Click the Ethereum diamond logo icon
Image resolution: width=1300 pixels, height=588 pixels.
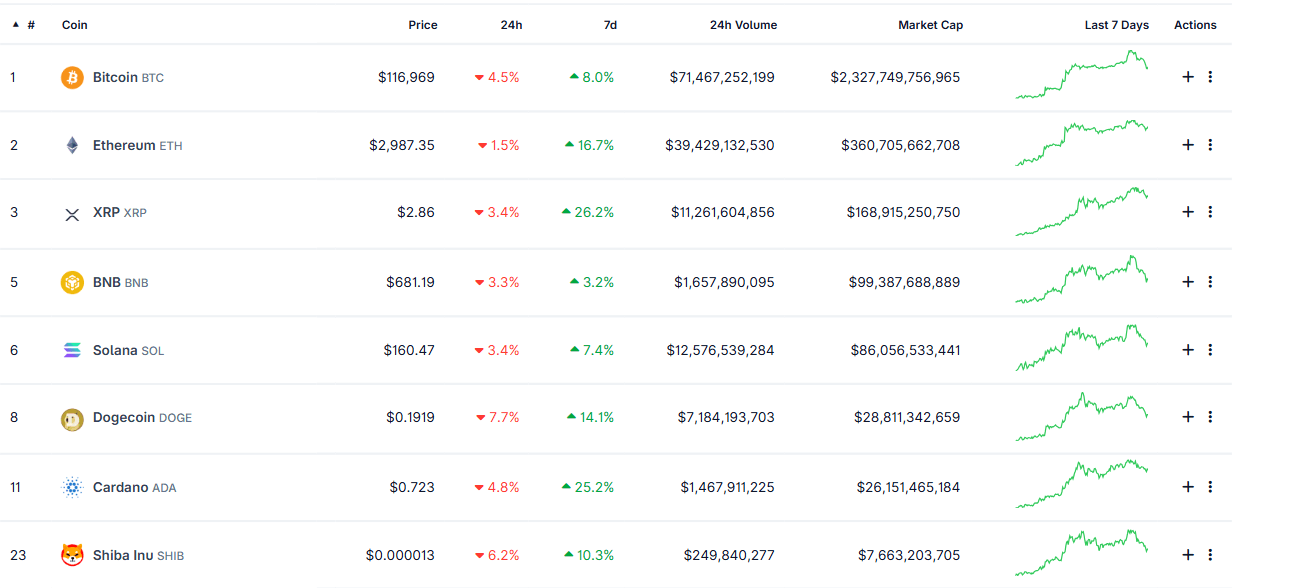(x=72, y=145)
